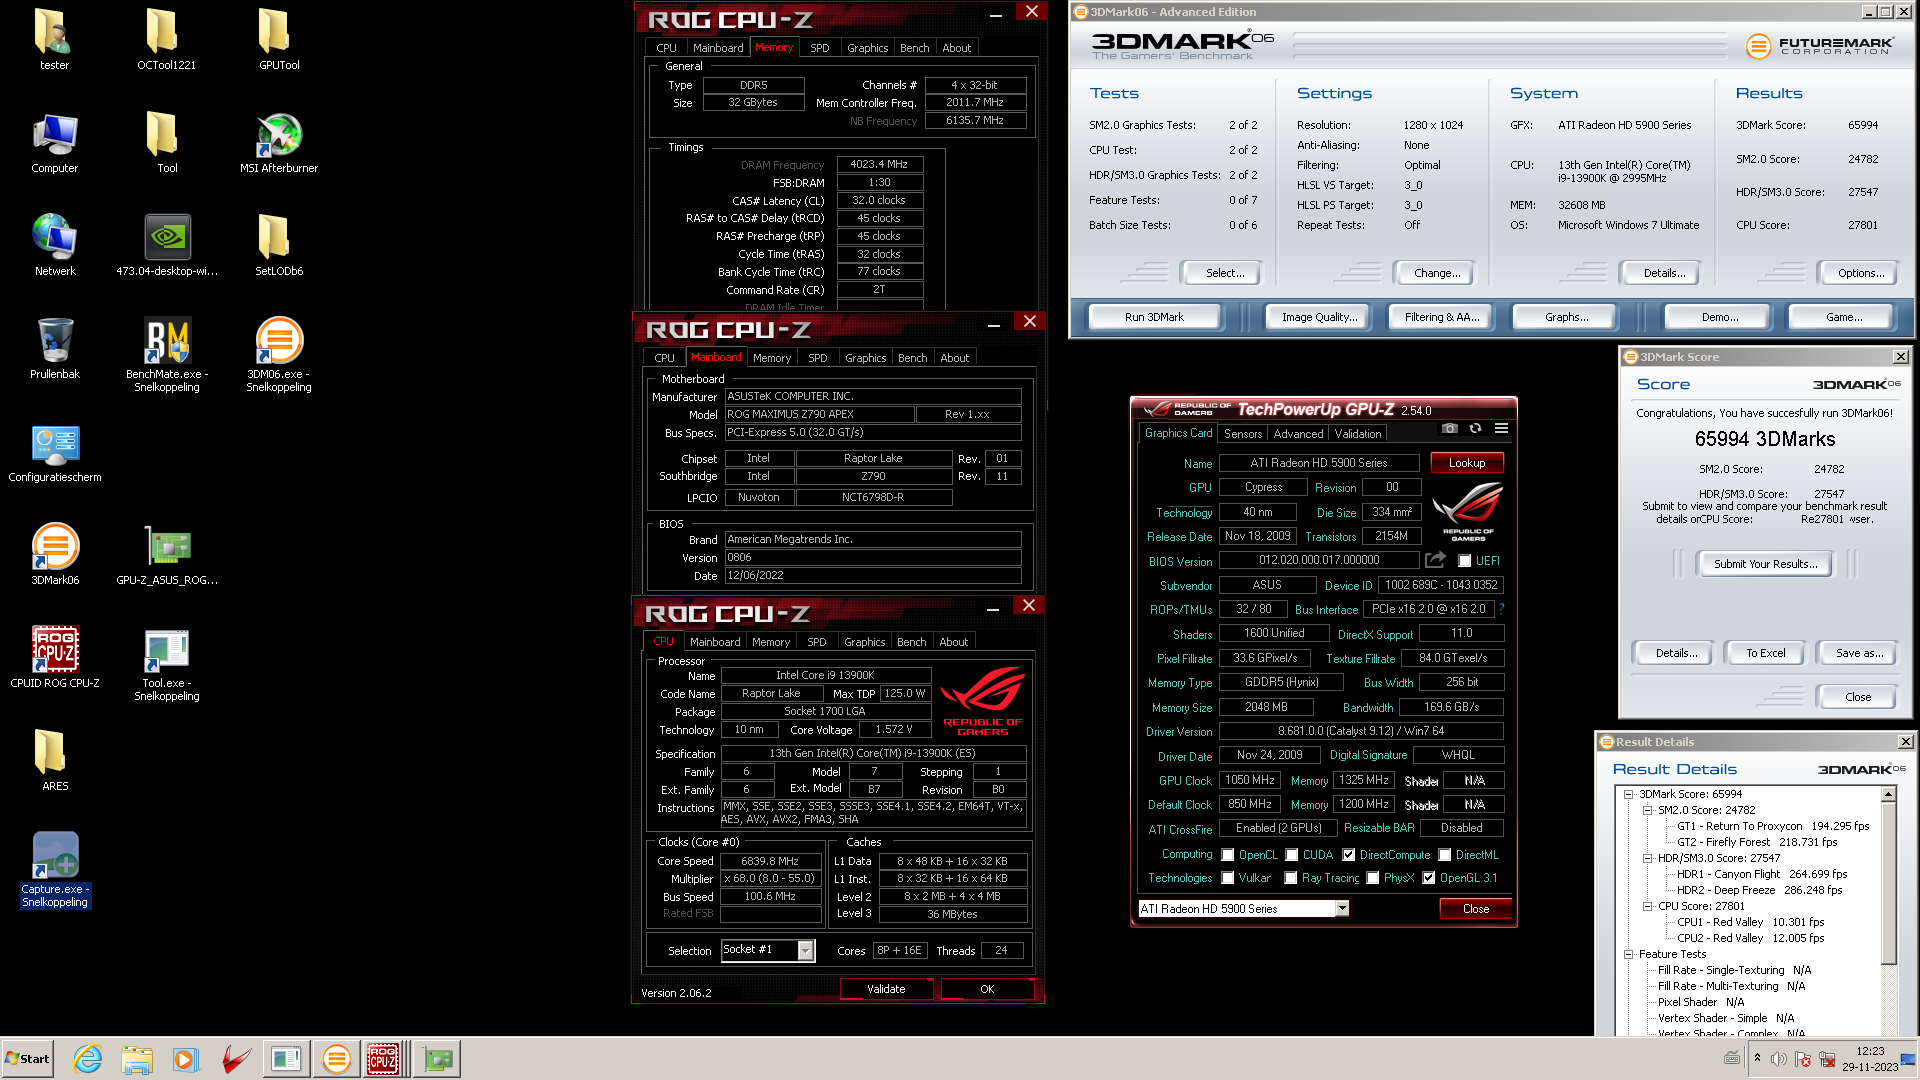Collapse the CPU Score: 27801 node
This screenshot has width=1920, height=1080.
[1647, 906]
